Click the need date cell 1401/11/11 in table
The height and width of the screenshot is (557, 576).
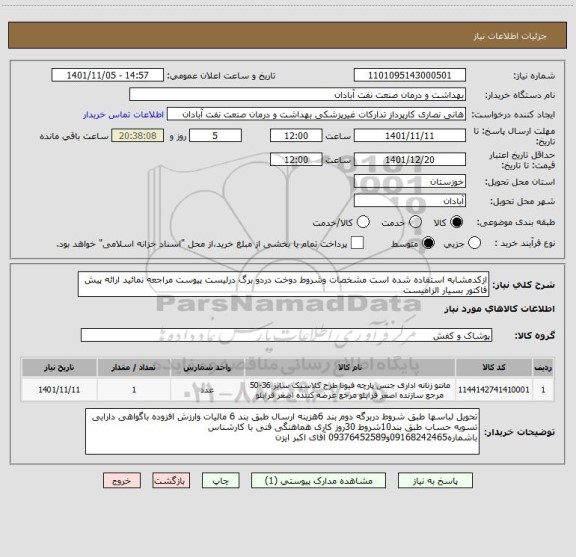tap(59, 389)
